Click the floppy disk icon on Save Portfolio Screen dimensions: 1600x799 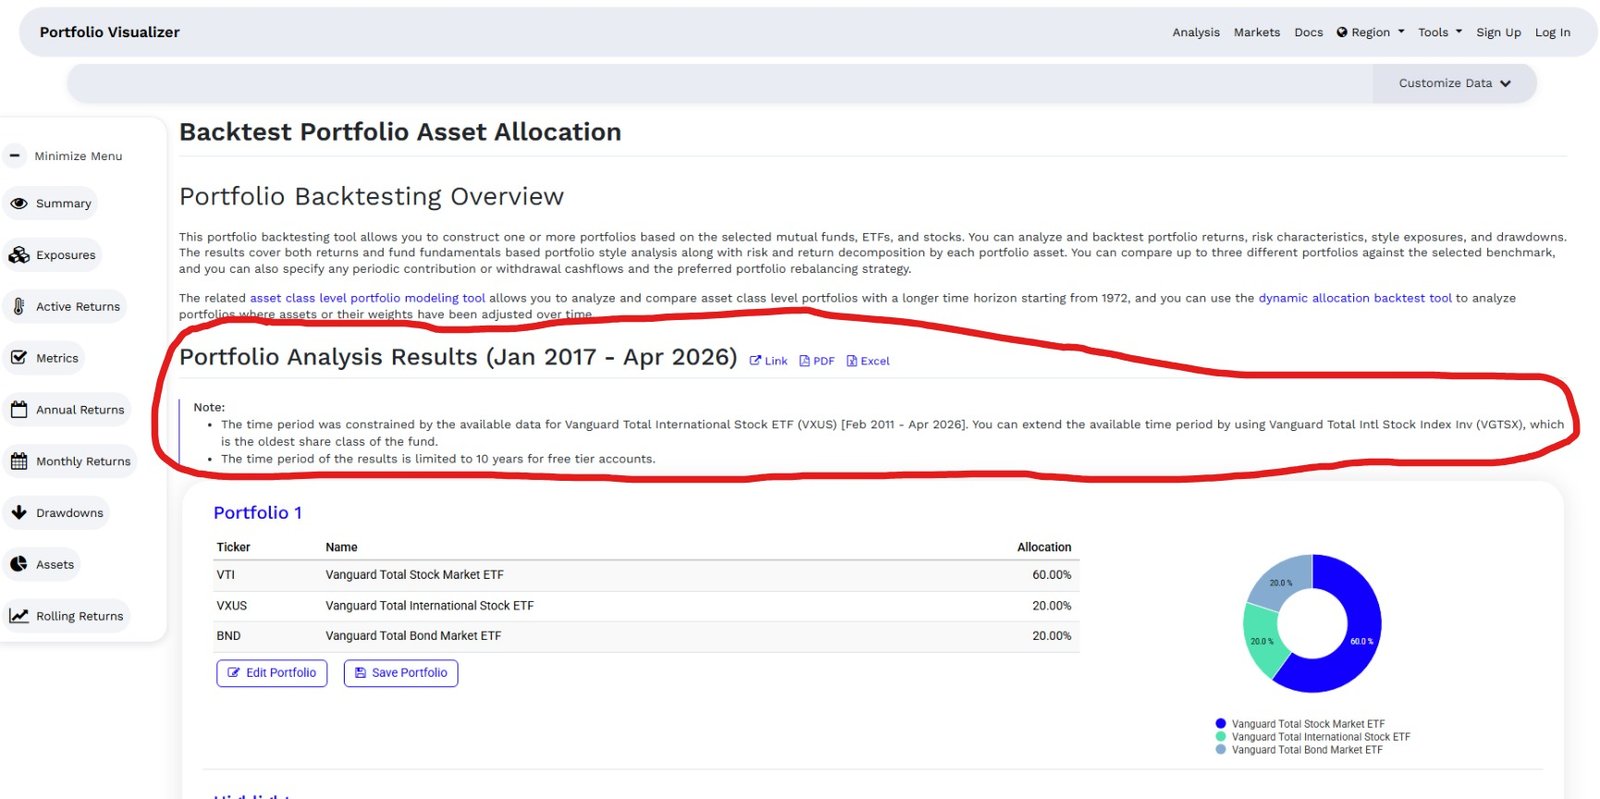[x=361, y=673]
